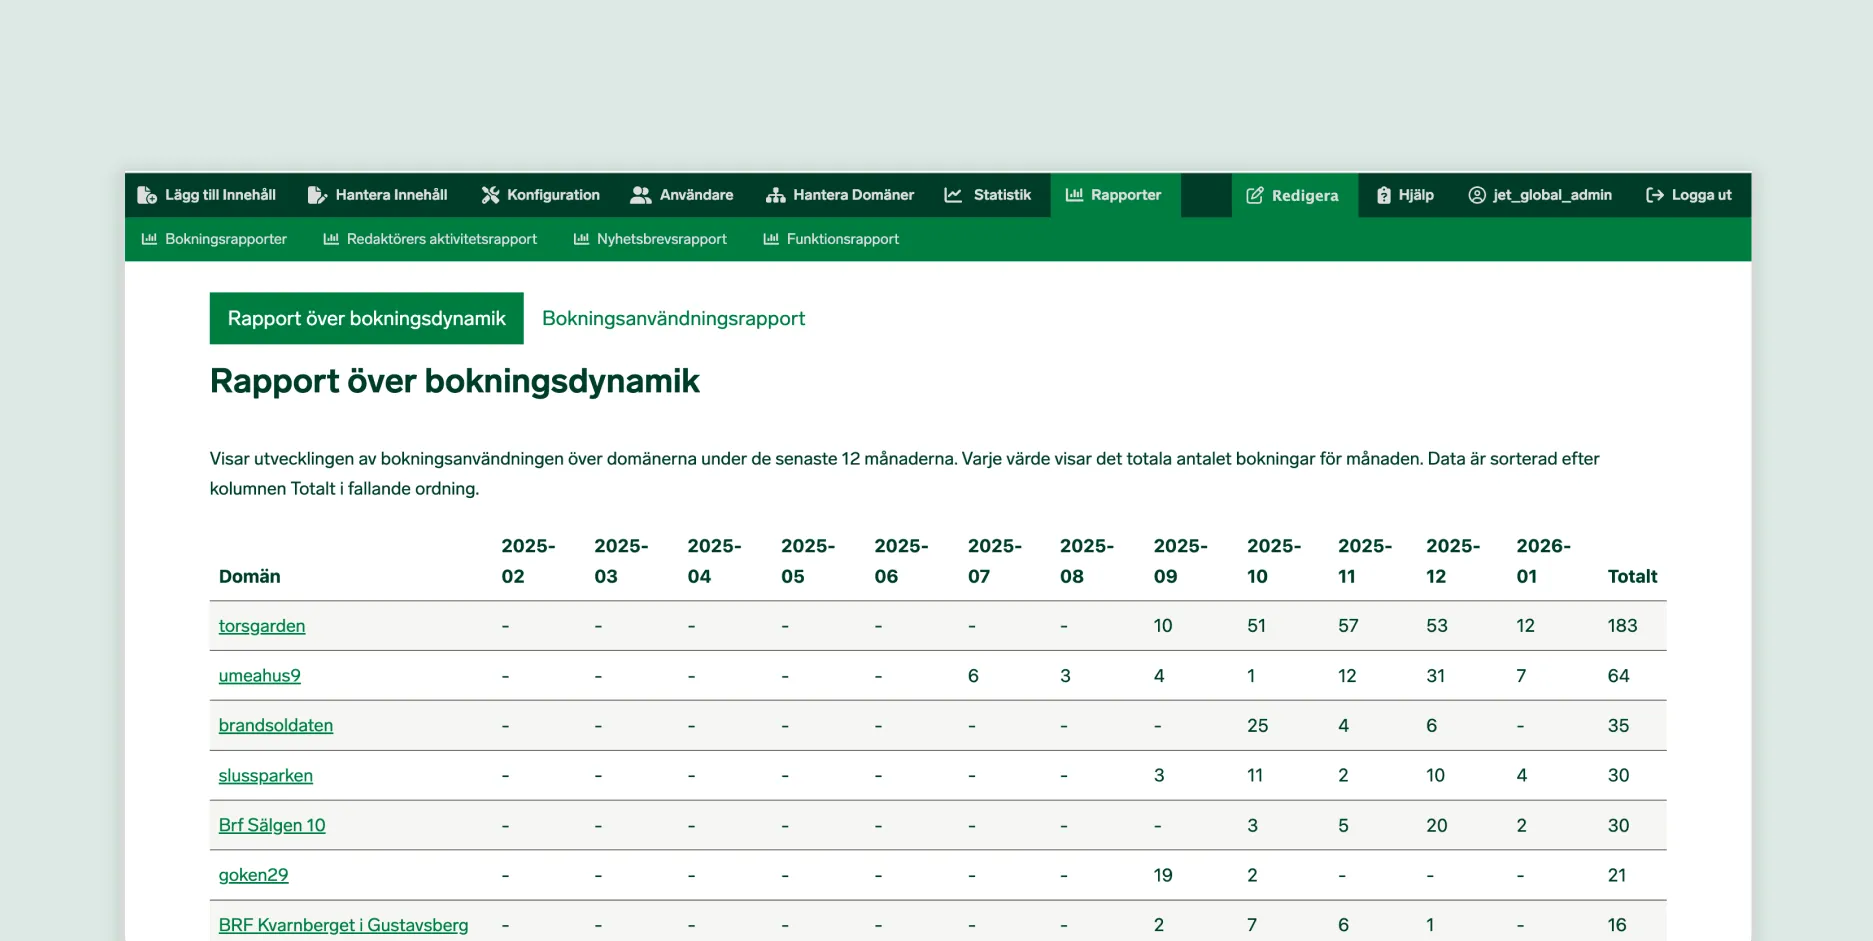Viewport: 1873px width, 941px height.
Task: Select BRF Kvarnberget total value 16
Action: (1617, 926)
